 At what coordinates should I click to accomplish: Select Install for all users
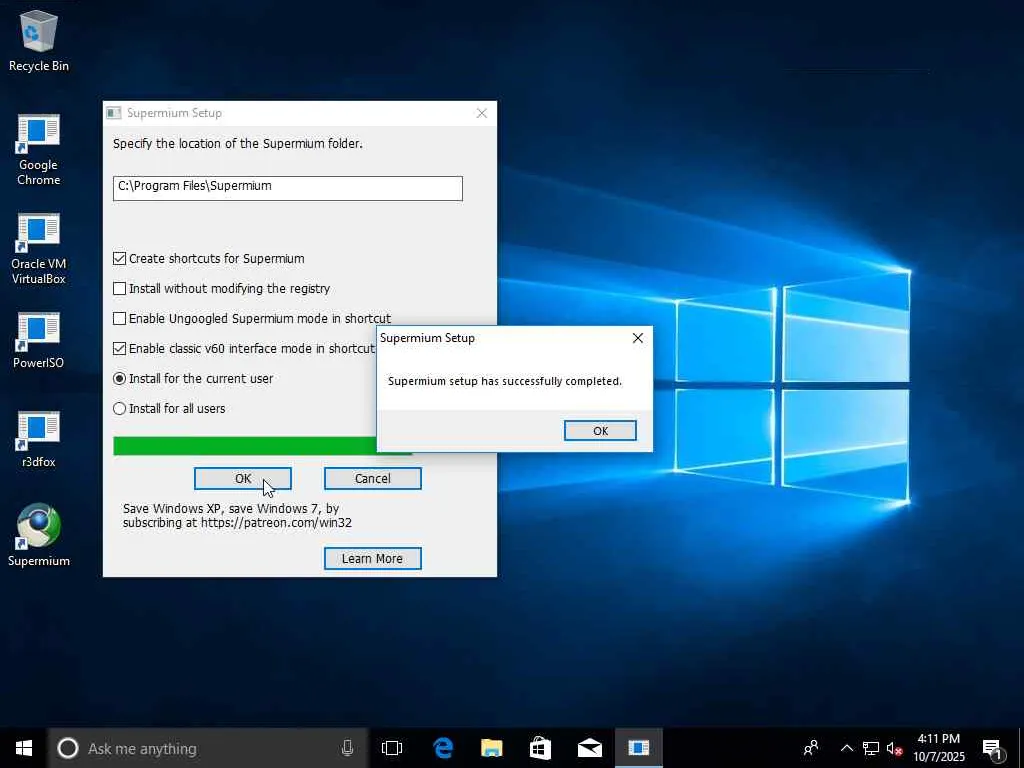[120, 409]
